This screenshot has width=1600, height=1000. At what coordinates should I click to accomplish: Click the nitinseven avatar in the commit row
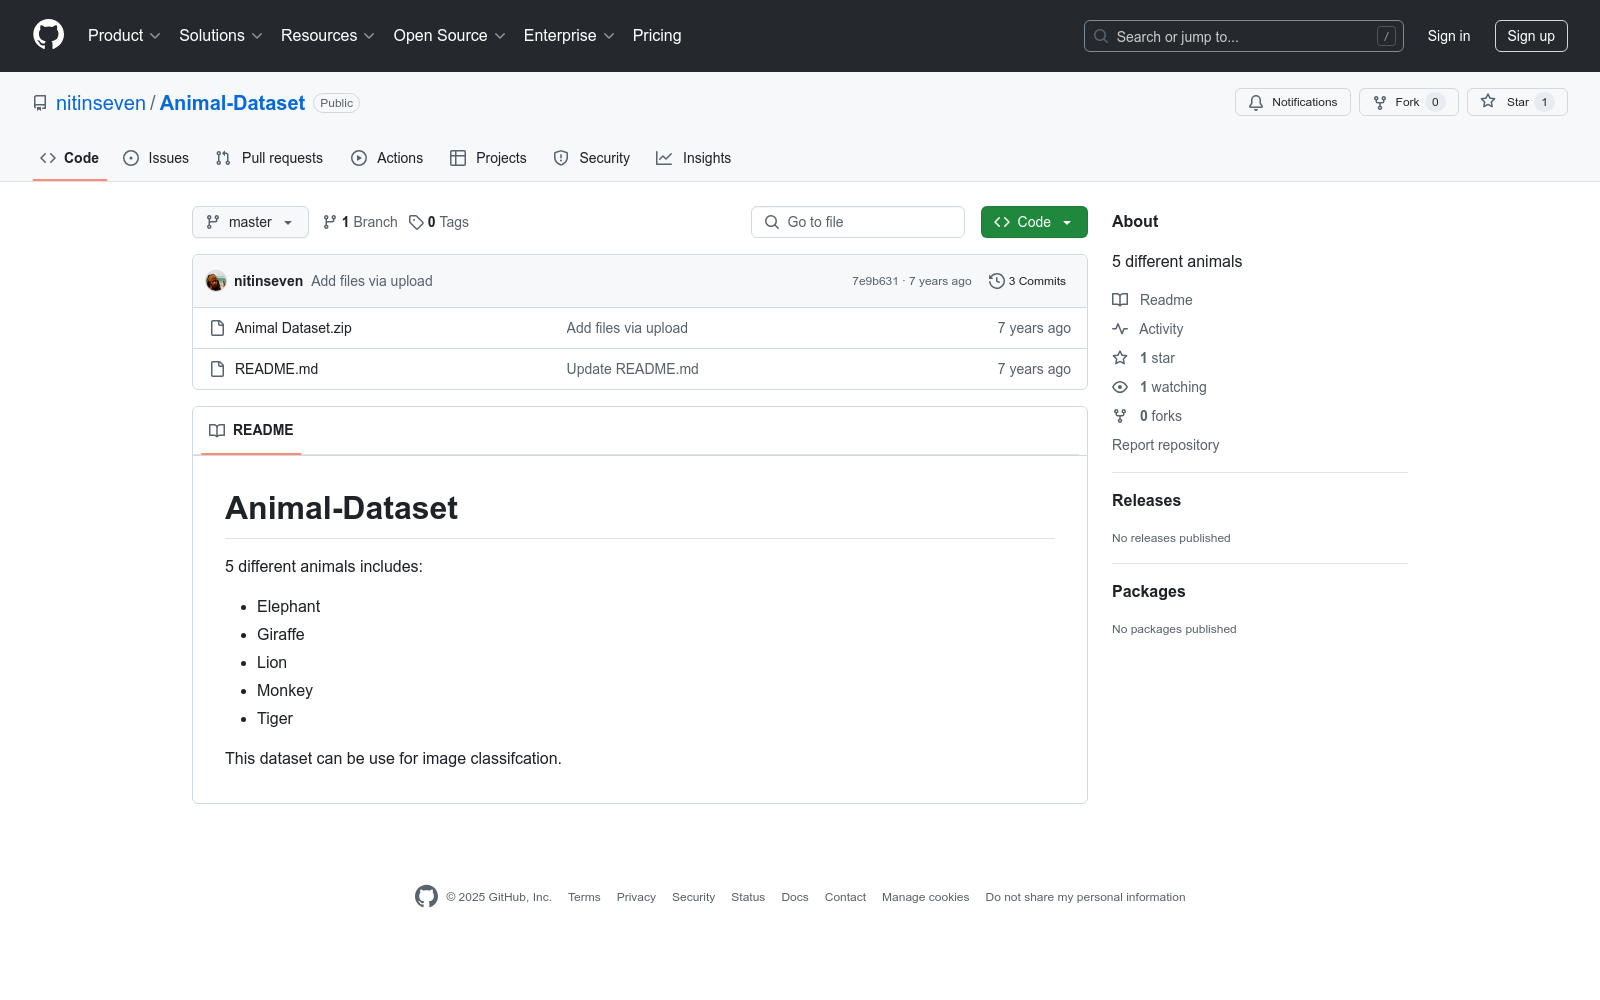coord(216,281)
